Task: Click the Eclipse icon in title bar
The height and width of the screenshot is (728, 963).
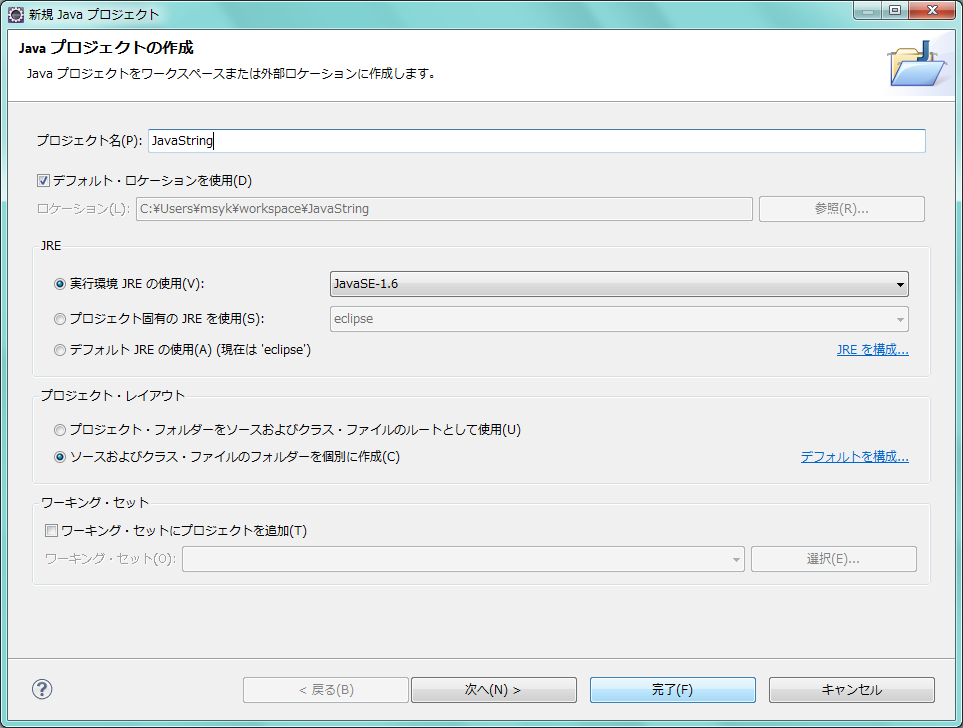Action: pyautogui.click(x=16, y=14)
